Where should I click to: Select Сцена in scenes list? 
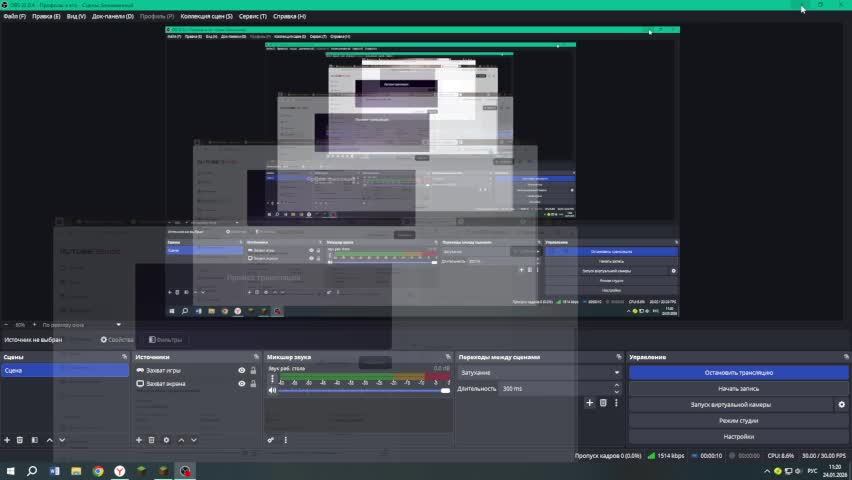[65, 370]
